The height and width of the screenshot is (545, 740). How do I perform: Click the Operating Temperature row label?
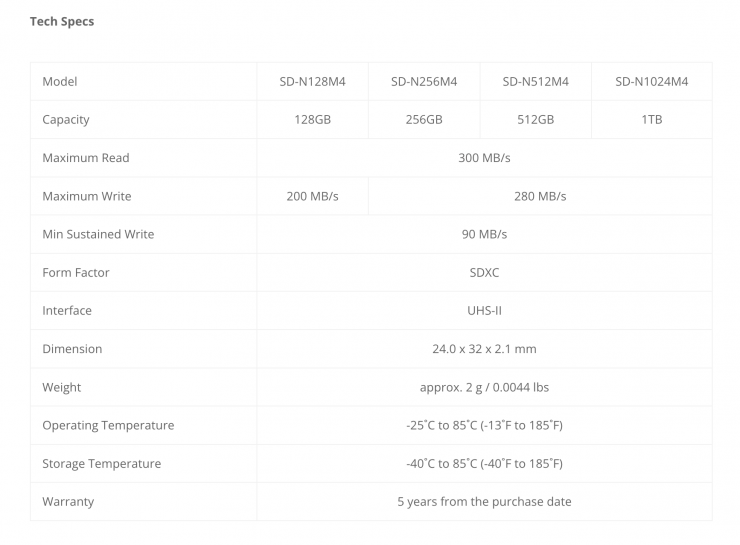(x=108, y=425)
